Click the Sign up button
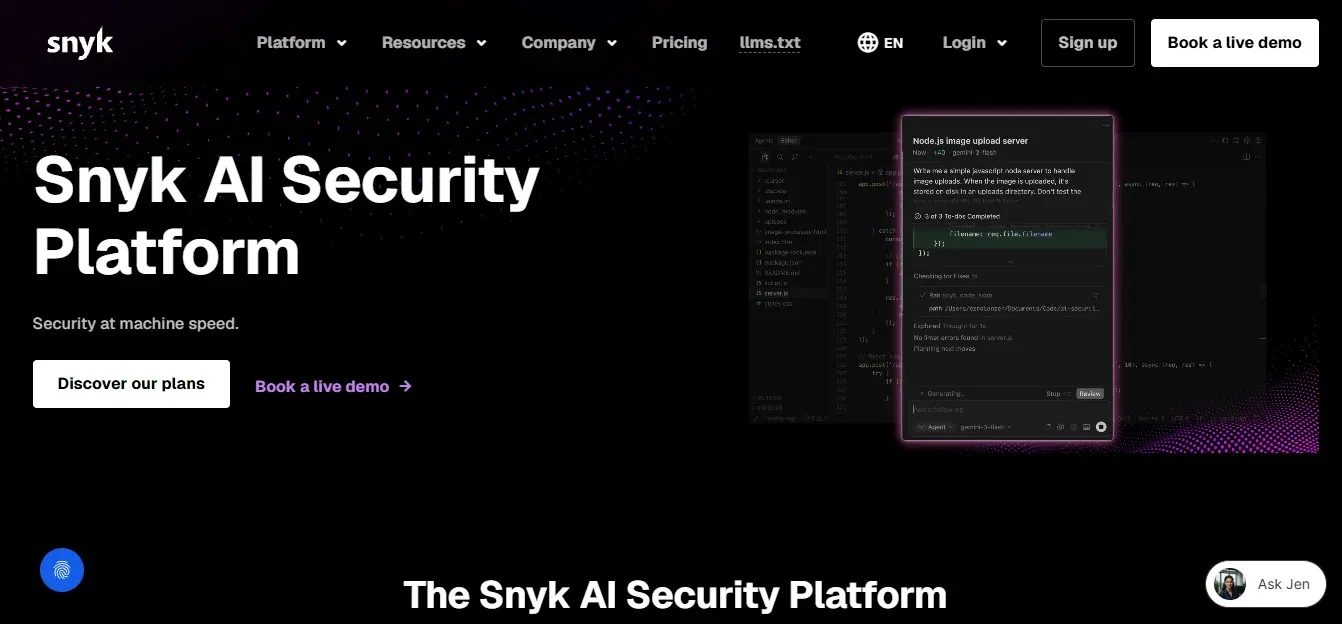 point(1088,43)
